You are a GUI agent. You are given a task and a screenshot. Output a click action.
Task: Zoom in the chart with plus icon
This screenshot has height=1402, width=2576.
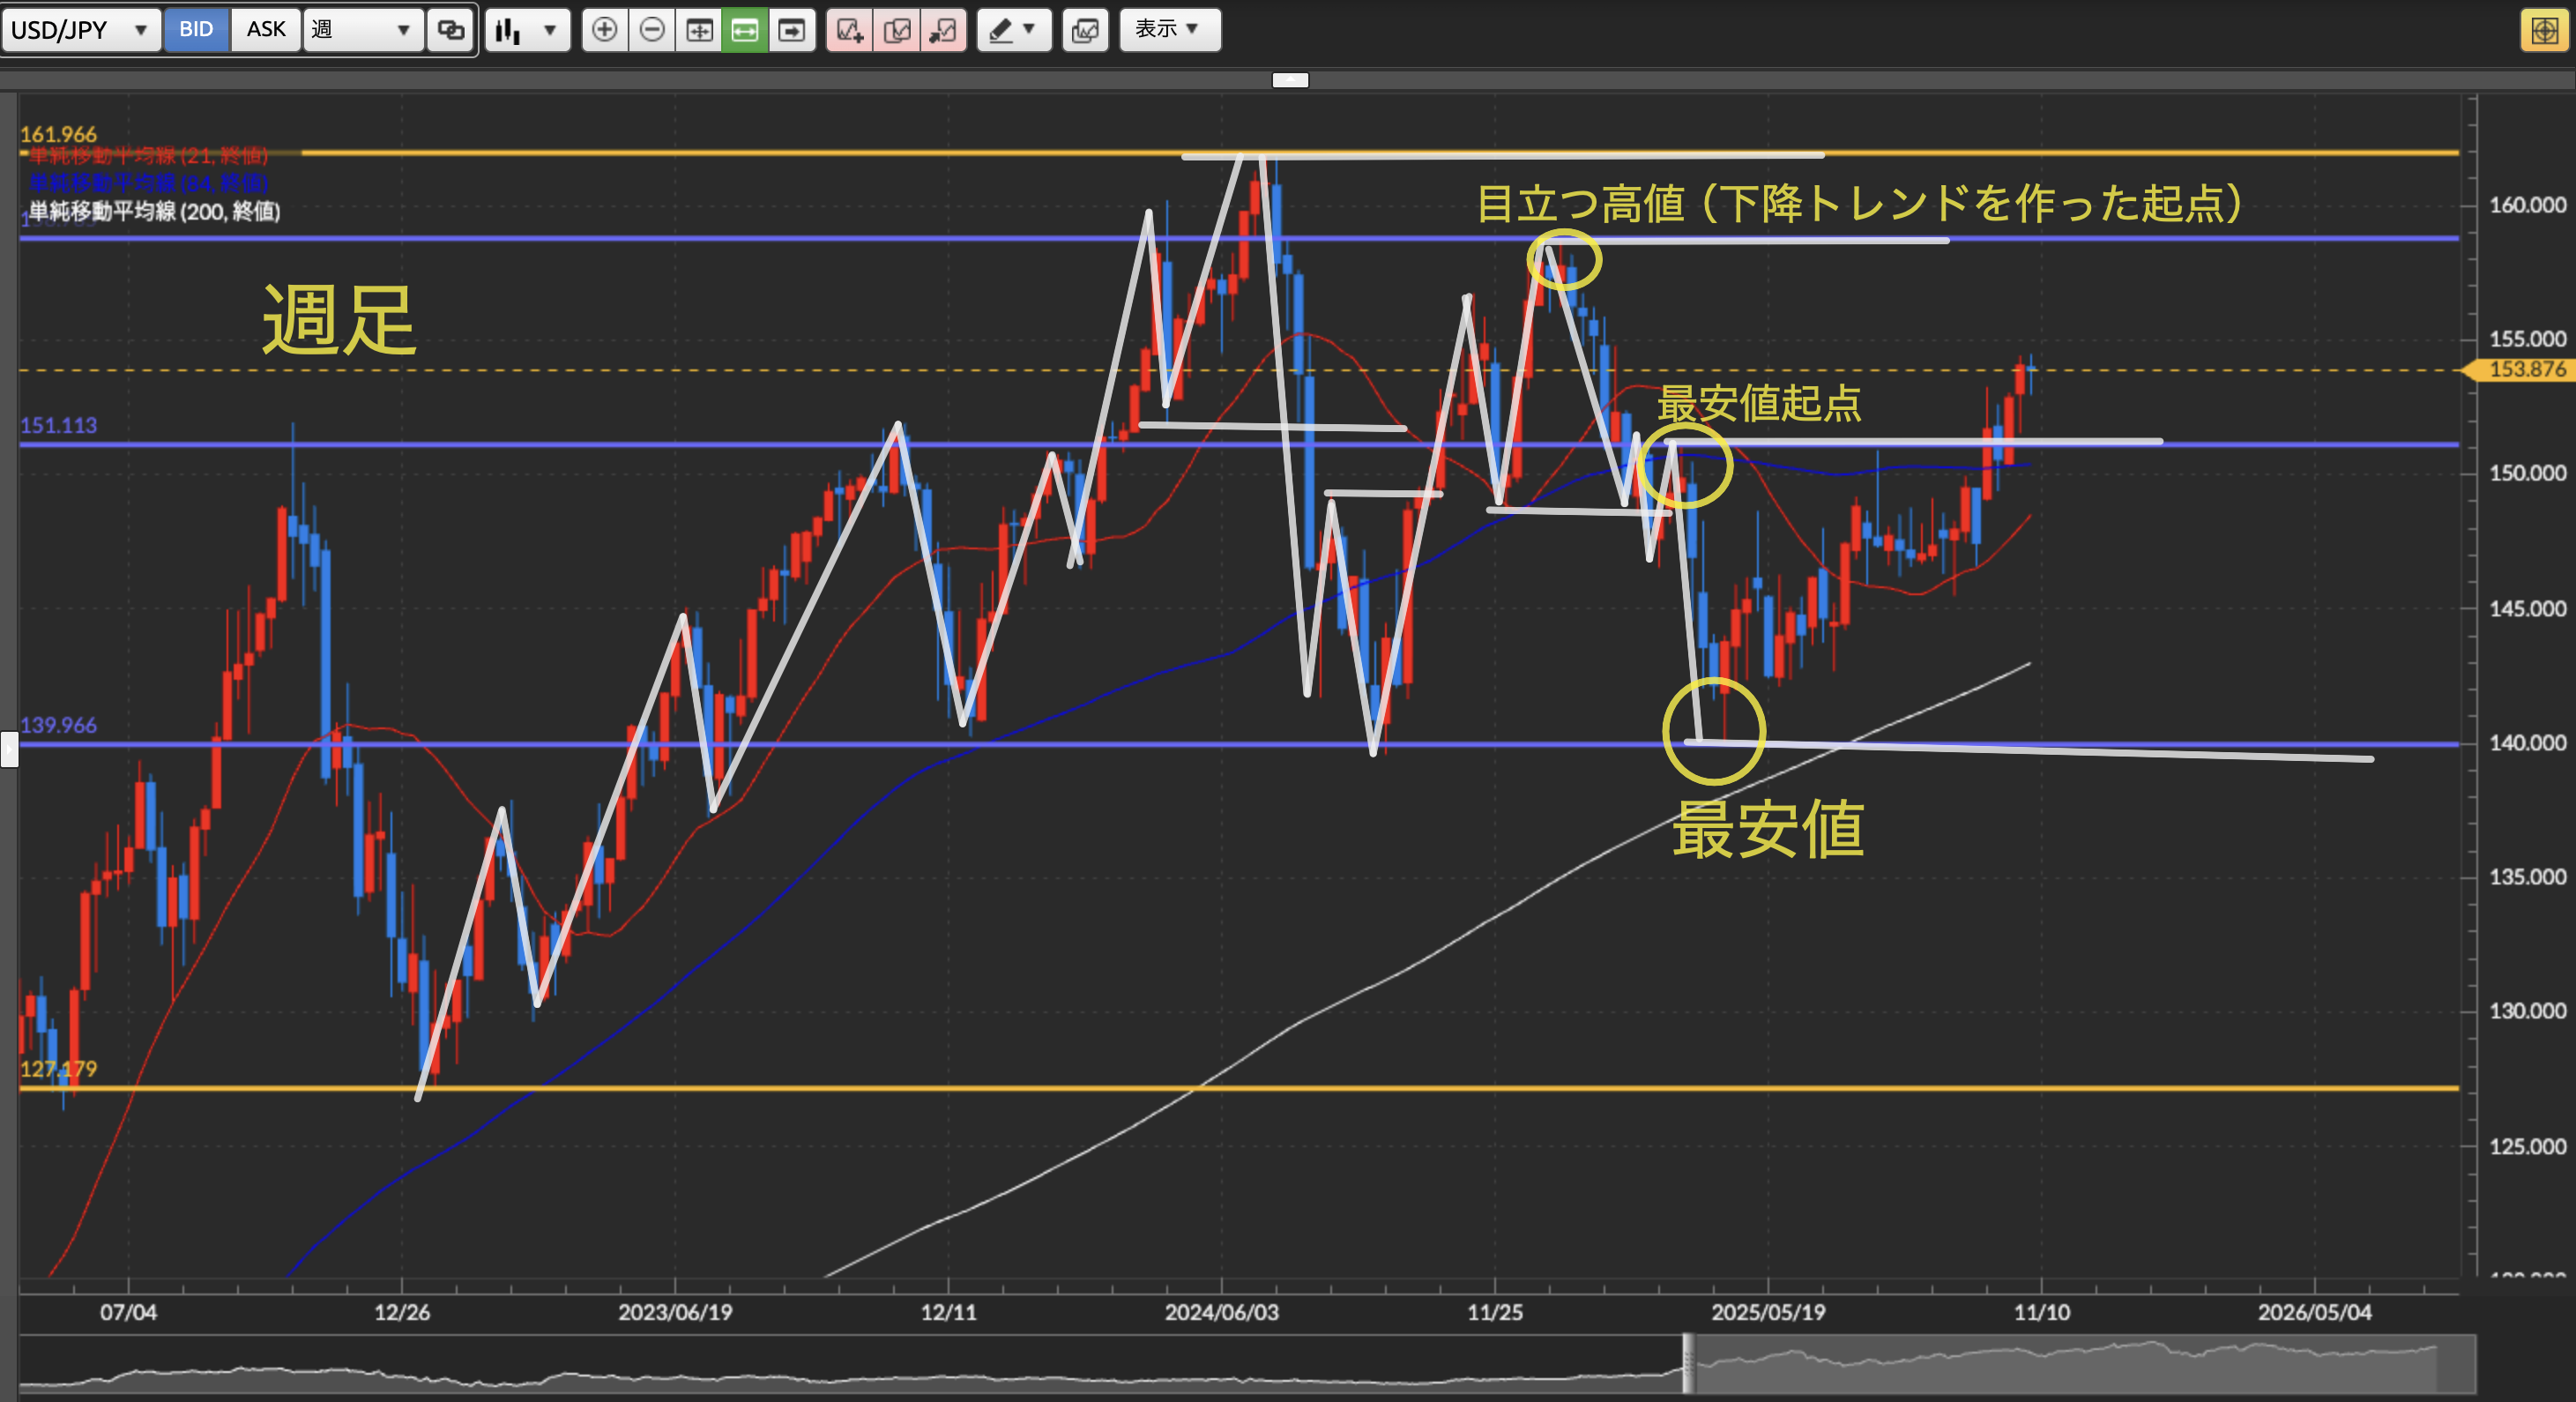[604, 30]
